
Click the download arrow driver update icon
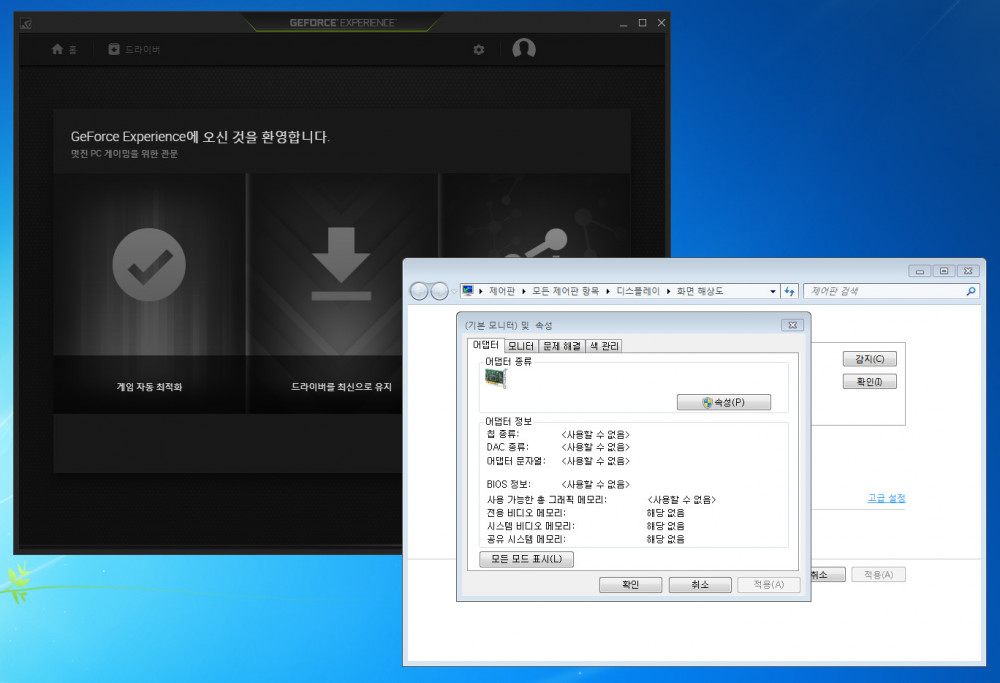[x=342, y=264]
